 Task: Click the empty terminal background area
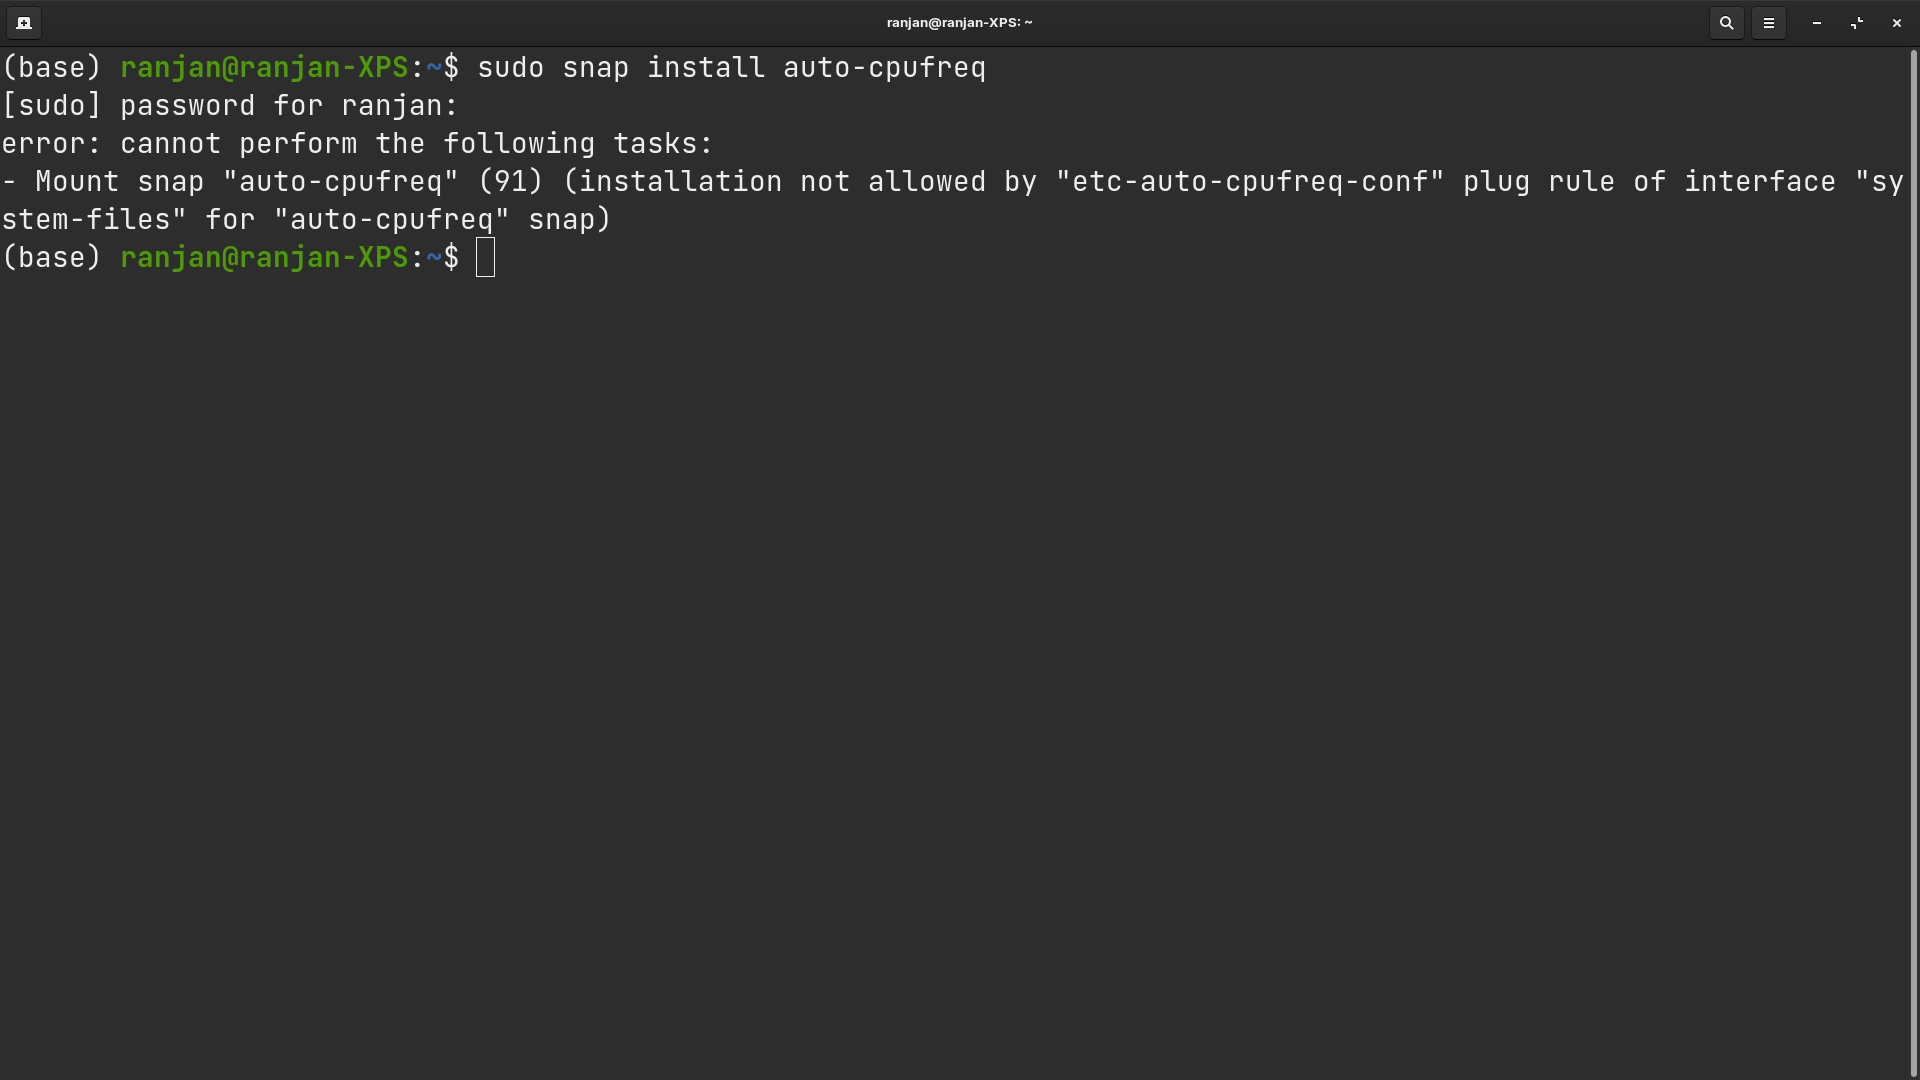[960, 650]
